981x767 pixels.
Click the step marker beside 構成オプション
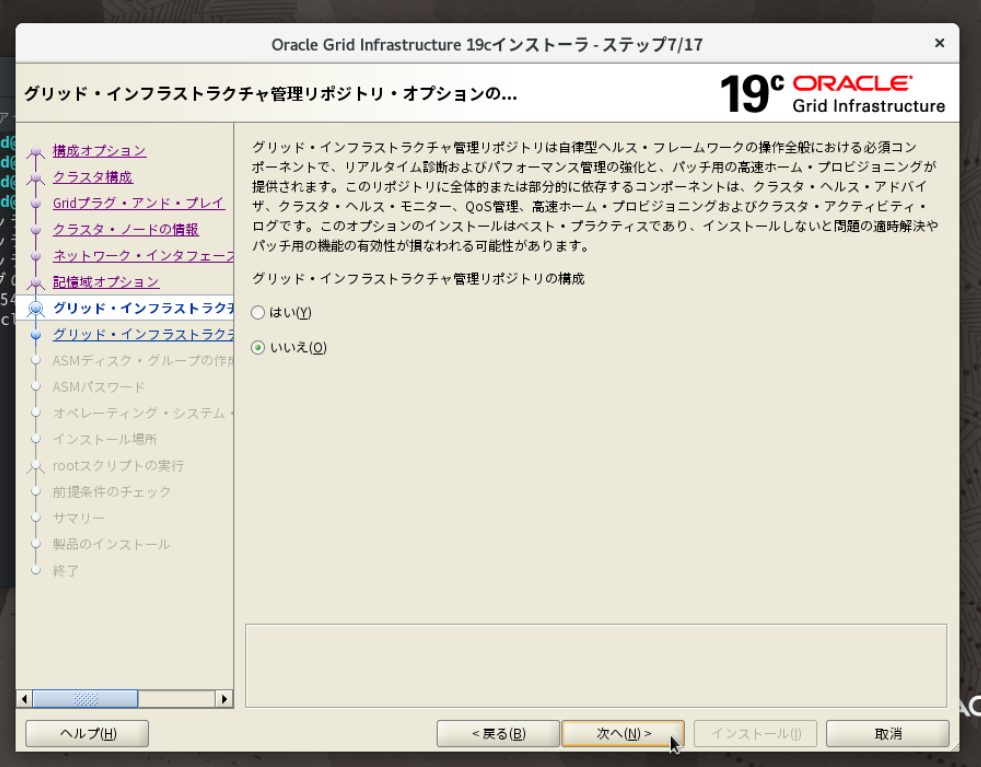[36, 151]
